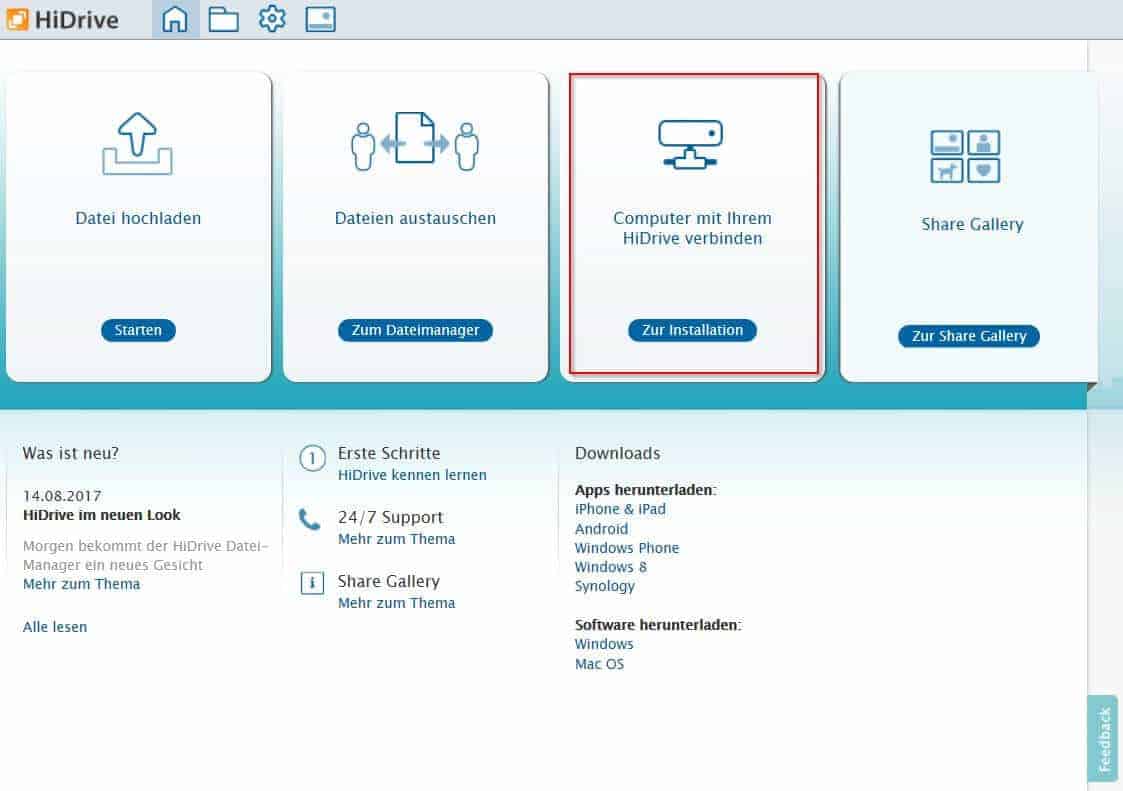This screenshot has width=1123, height=791.
Task: Click the file exchange people icon
Action: [x=415, y=141]
